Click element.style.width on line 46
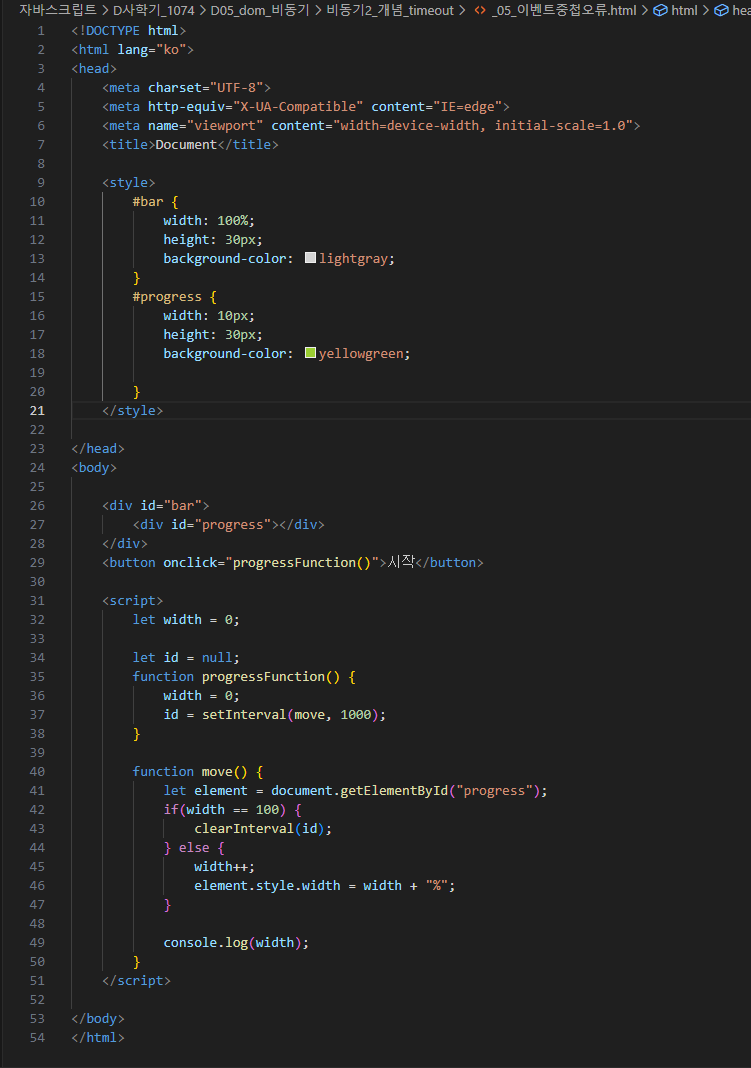The image size is (751, 1068). click(267, 885)
